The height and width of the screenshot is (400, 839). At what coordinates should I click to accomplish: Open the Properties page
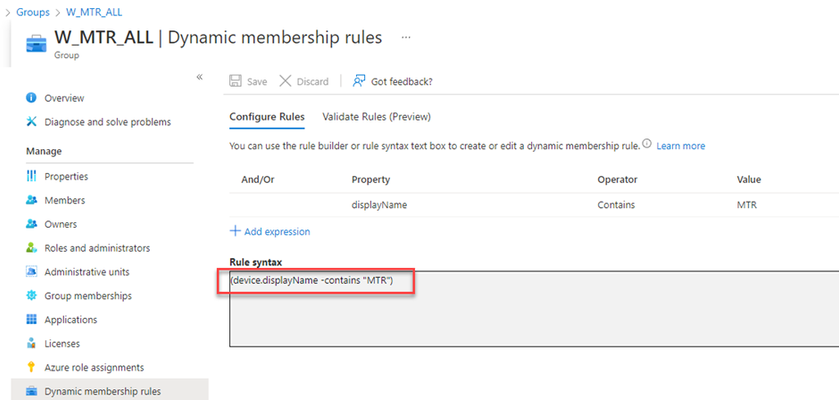coord(66,176)
